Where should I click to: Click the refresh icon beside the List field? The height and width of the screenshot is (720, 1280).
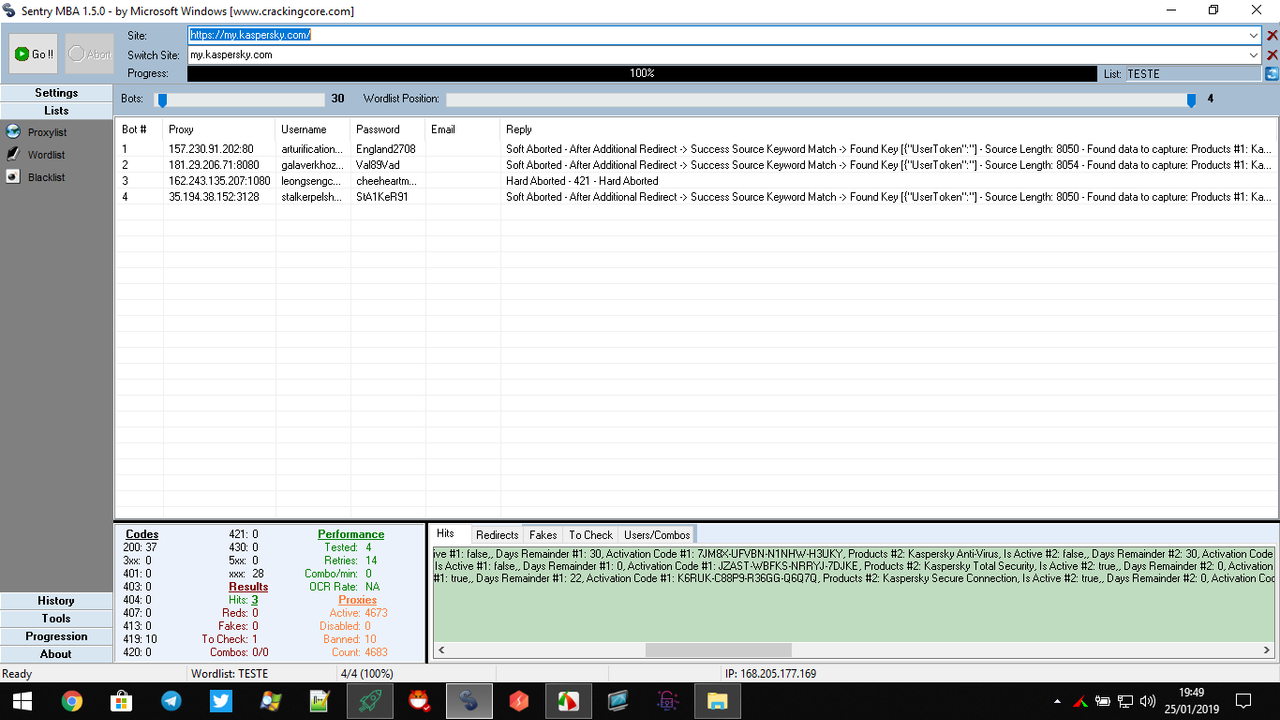click(x=1272, y=74)
